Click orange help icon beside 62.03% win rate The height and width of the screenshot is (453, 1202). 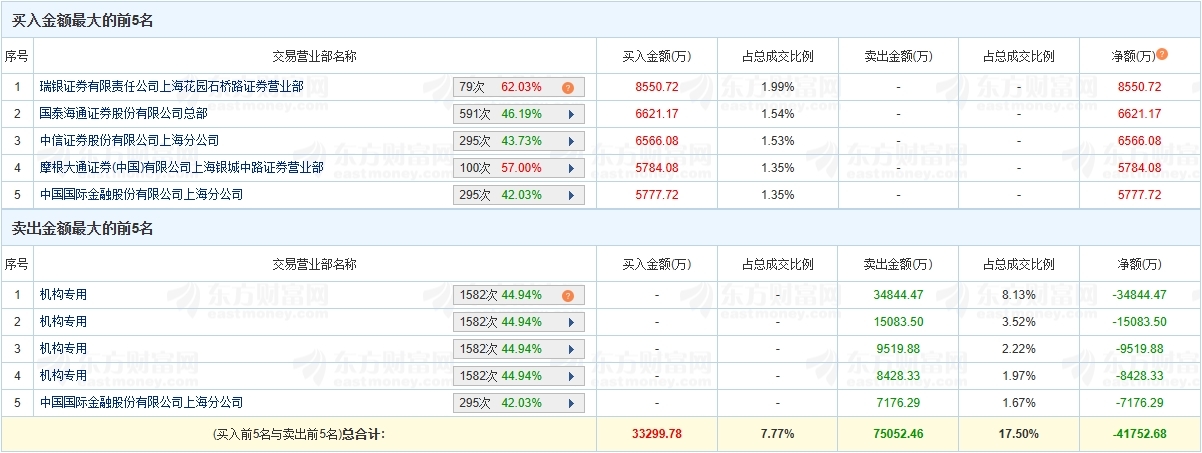[567, 87]
